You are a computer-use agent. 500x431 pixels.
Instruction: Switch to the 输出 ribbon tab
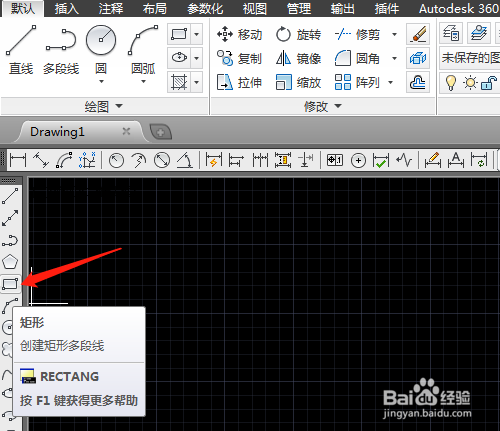click(343, 8)
